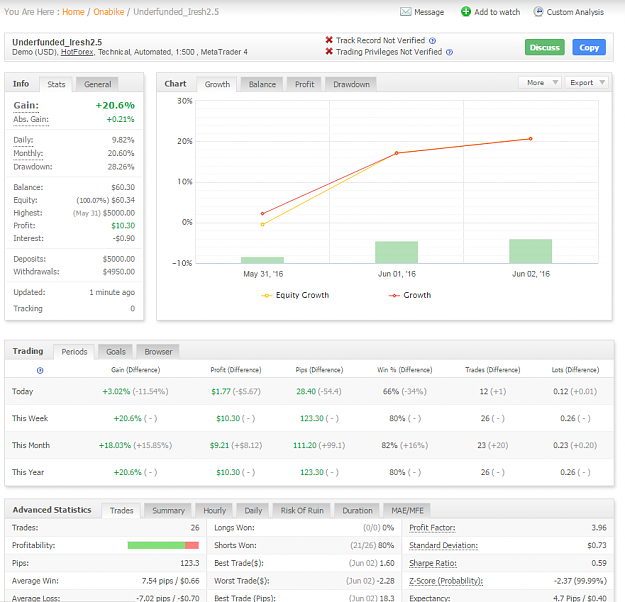Click the Gain (Difference) column header
Screen dimensions: 625x602
[x=136, y=370]
